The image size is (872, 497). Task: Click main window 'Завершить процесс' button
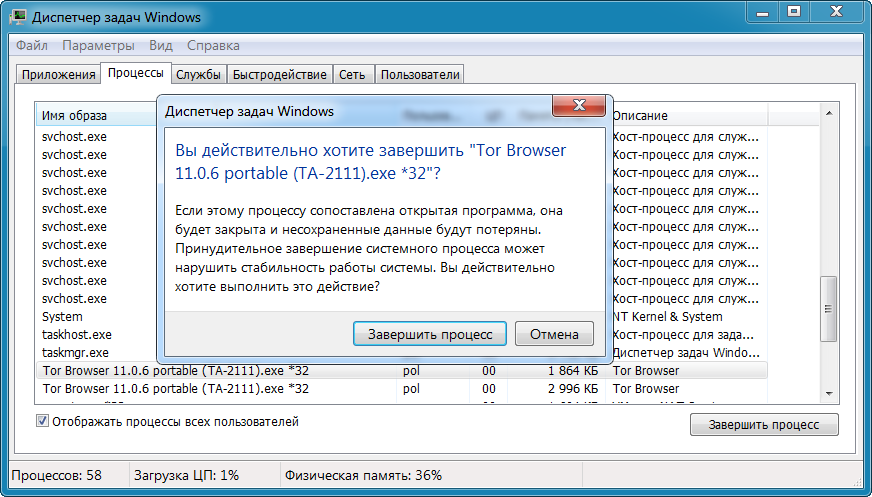tap(764, 425)
